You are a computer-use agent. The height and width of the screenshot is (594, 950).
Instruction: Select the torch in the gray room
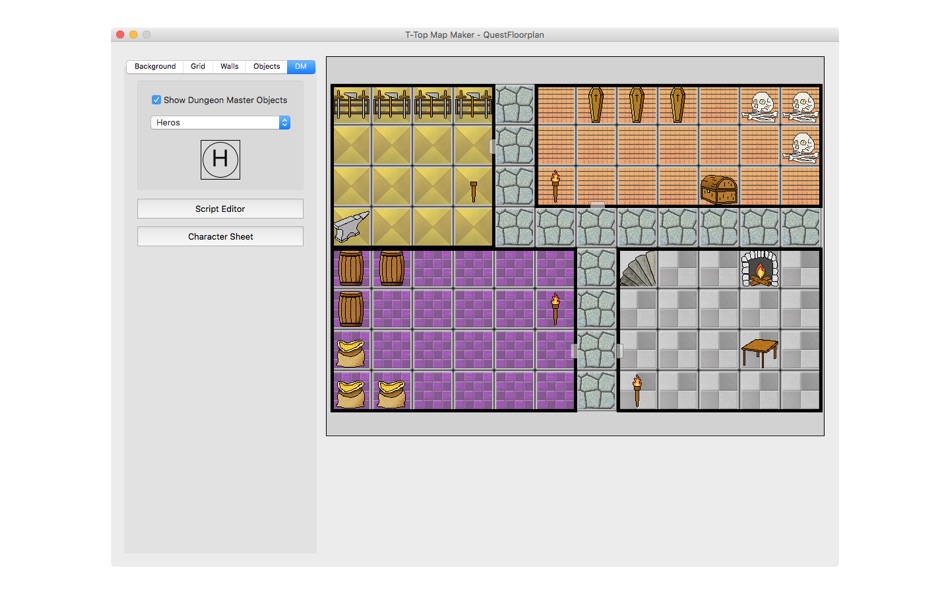click(x=637, y=391)
